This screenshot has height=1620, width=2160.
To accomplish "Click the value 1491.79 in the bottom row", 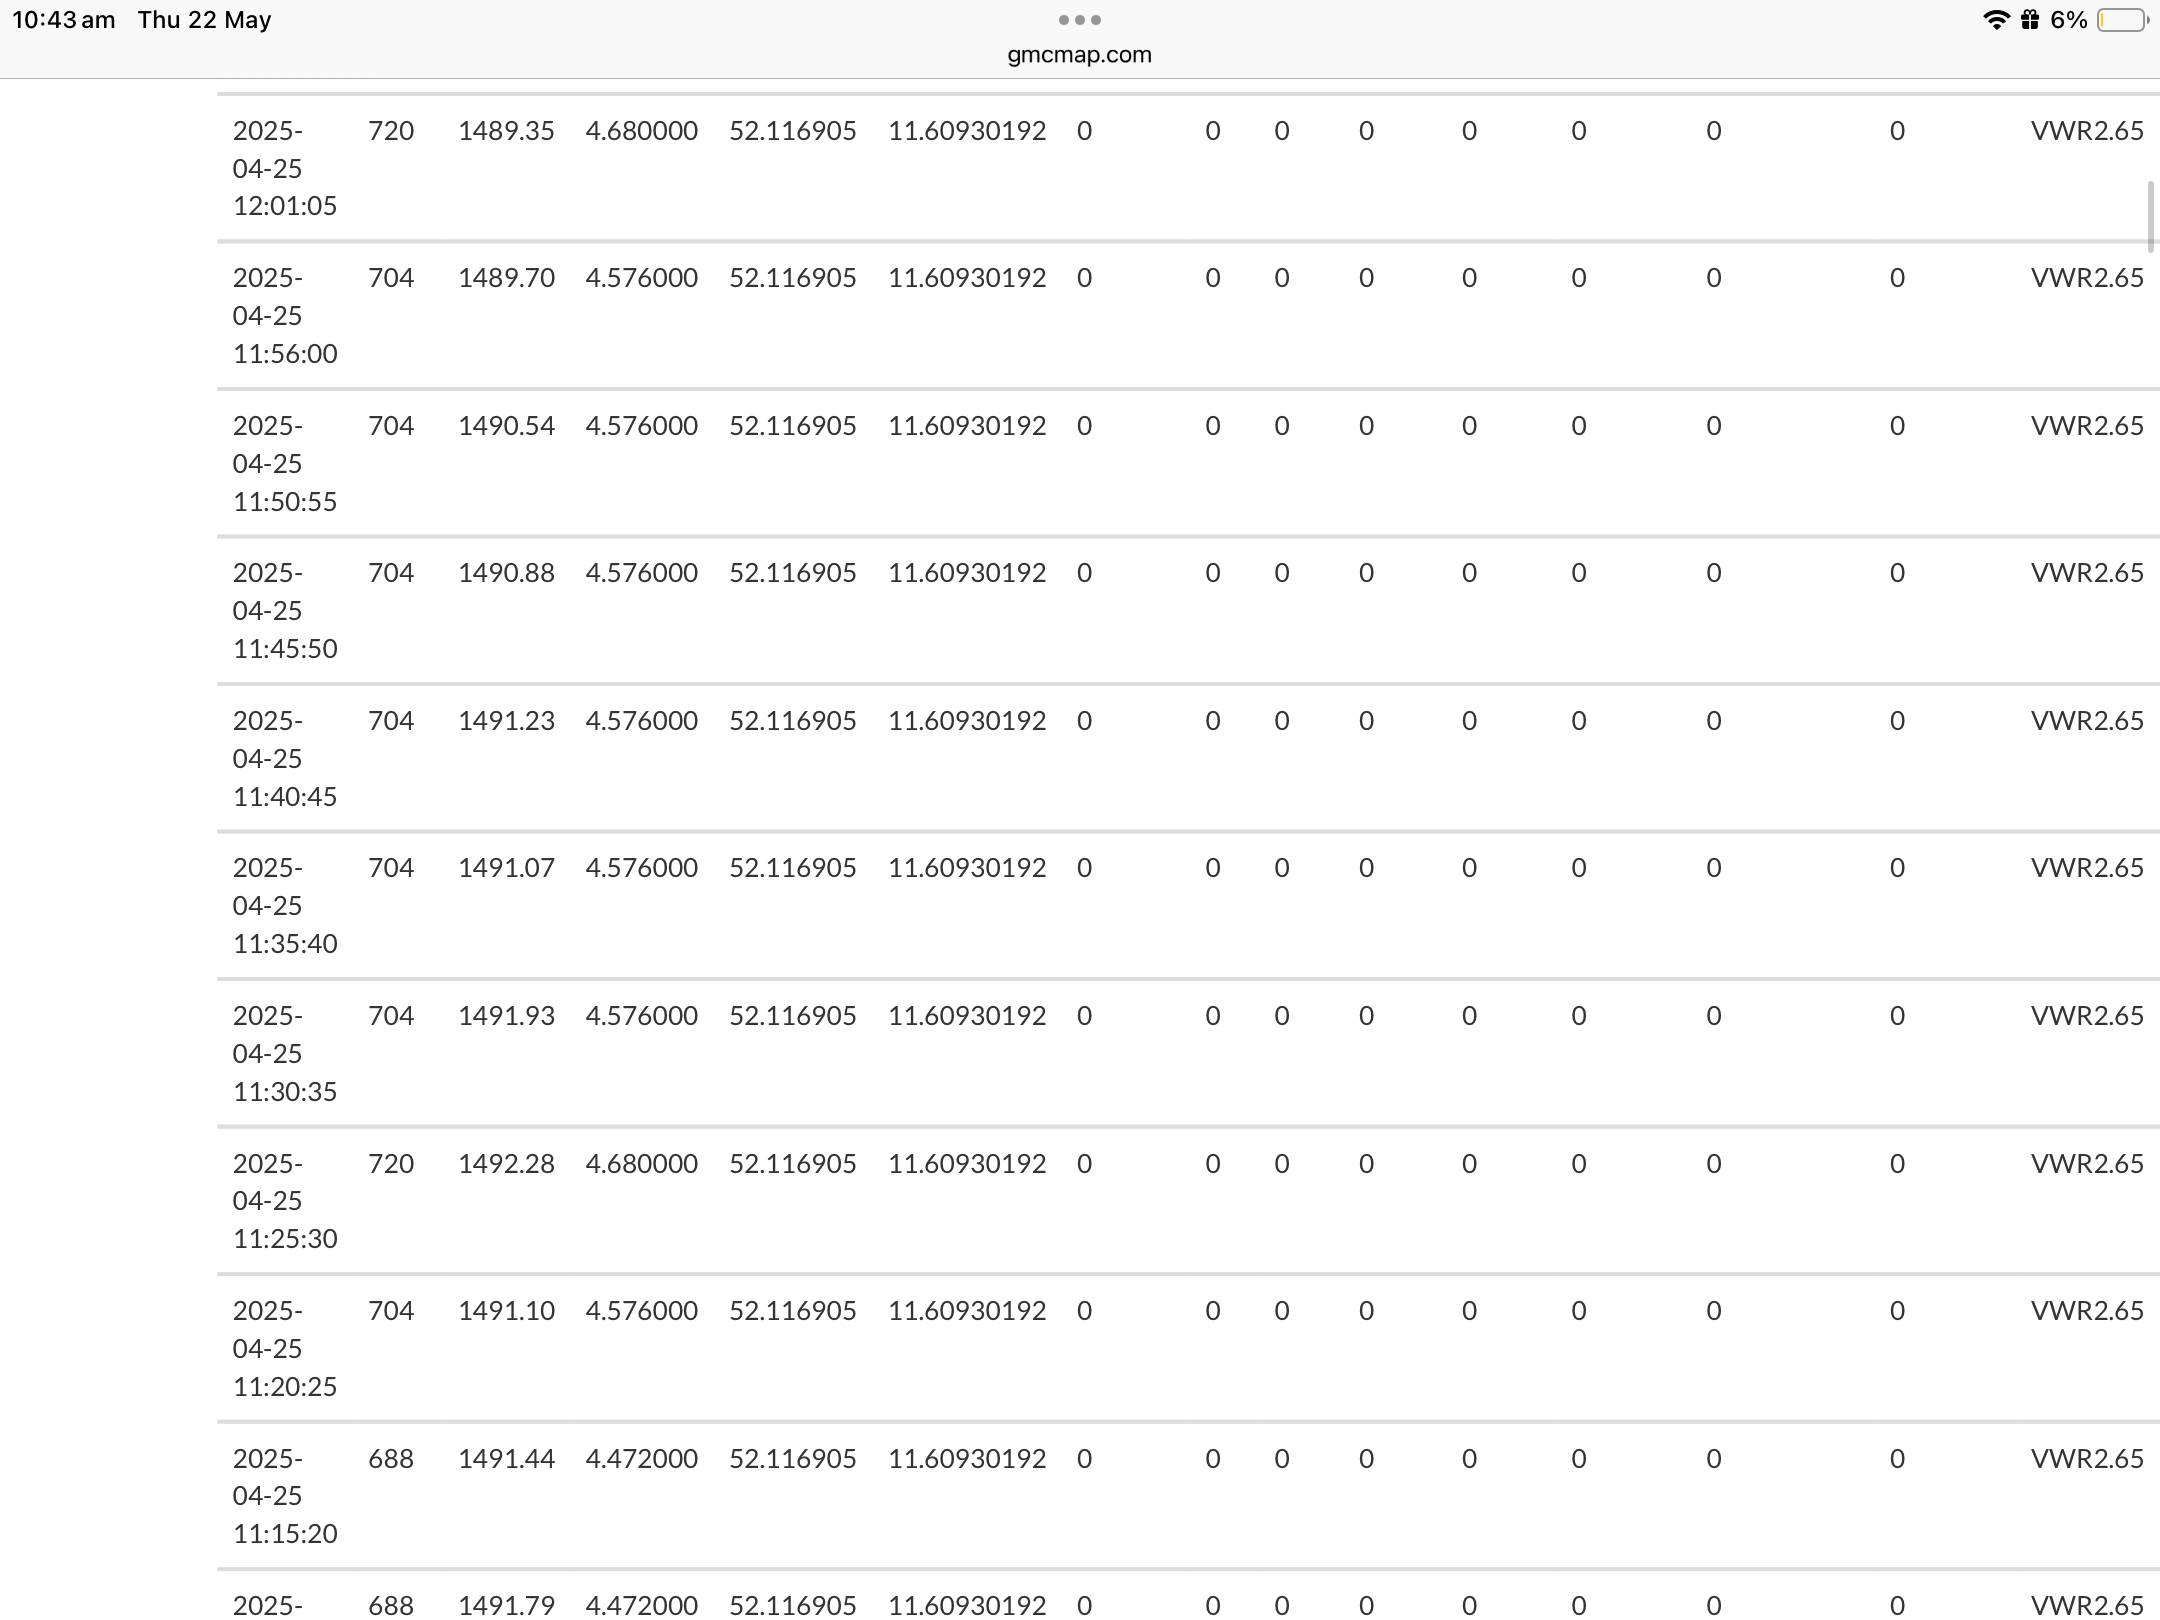I will (506, 1606).
